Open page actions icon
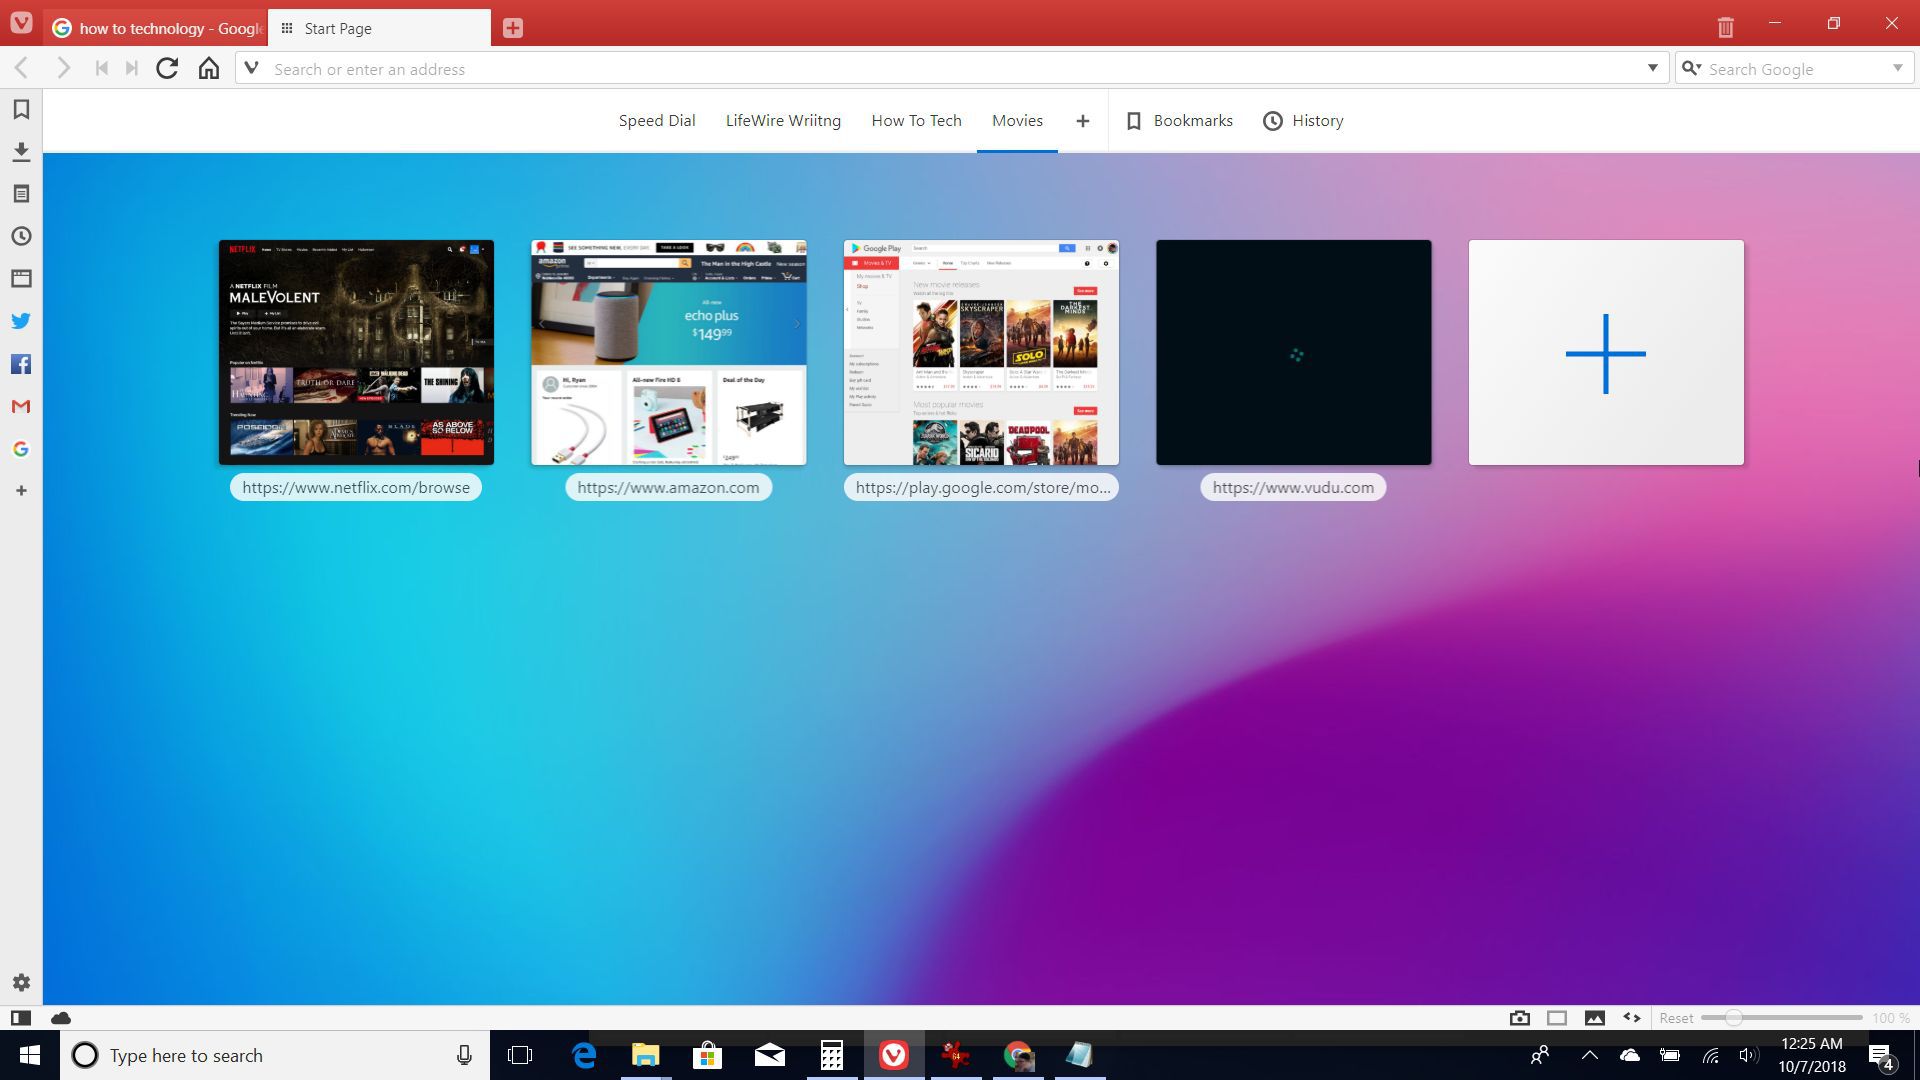Viewport: 1920px width, 1080px height. [1632, 1018]
